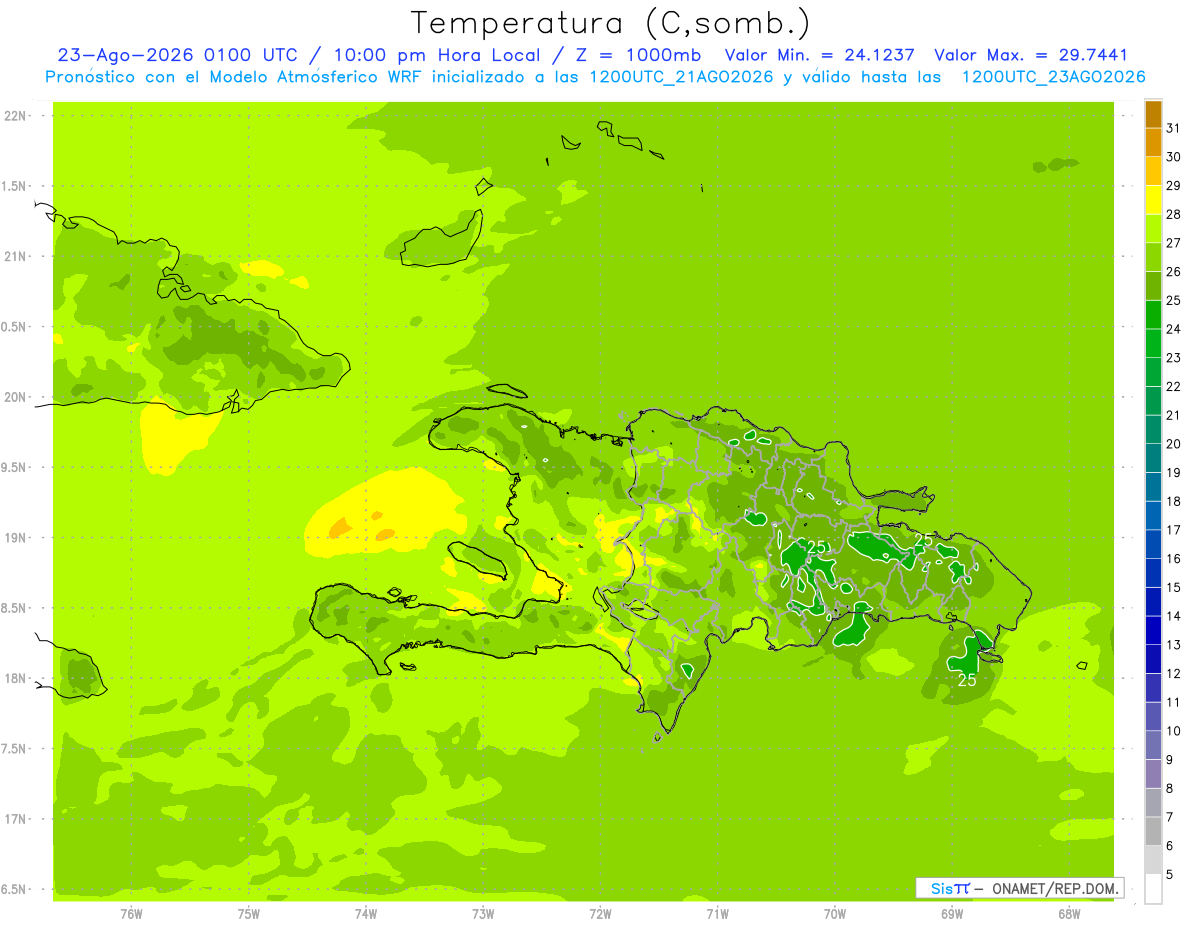Viewport: 1200px width, 927px height.
Task: Pick the green legend swatch between 24 and 25
Action: coord(1153,315)
